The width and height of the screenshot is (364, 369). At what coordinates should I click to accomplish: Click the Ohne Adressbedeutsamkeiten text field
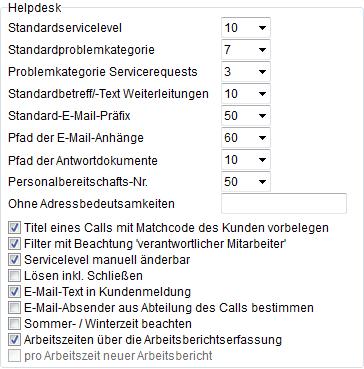(x=284, y=203)
